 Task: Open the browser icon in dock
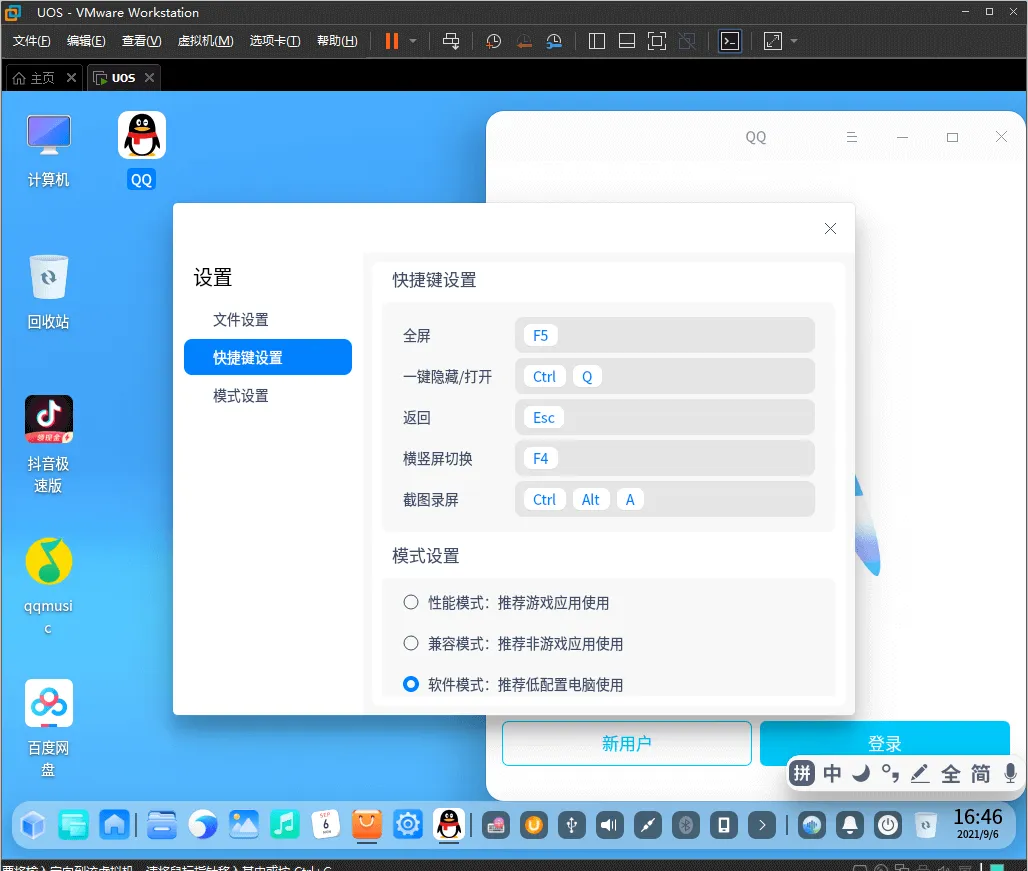point(203,825)
